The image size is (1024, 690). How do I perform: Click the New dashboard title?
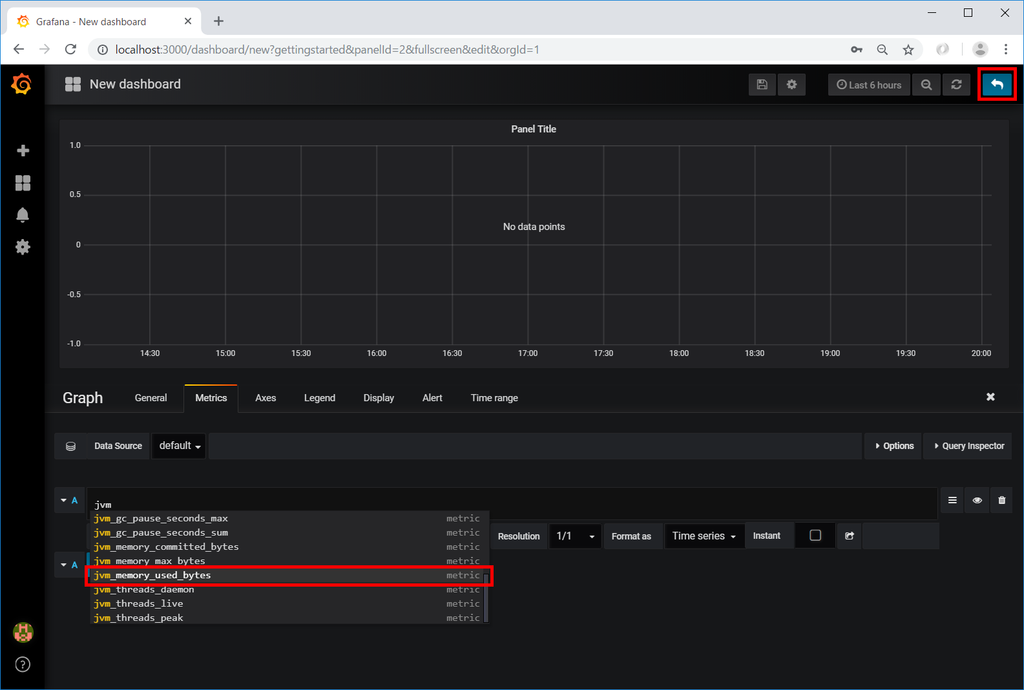point(135,84)
